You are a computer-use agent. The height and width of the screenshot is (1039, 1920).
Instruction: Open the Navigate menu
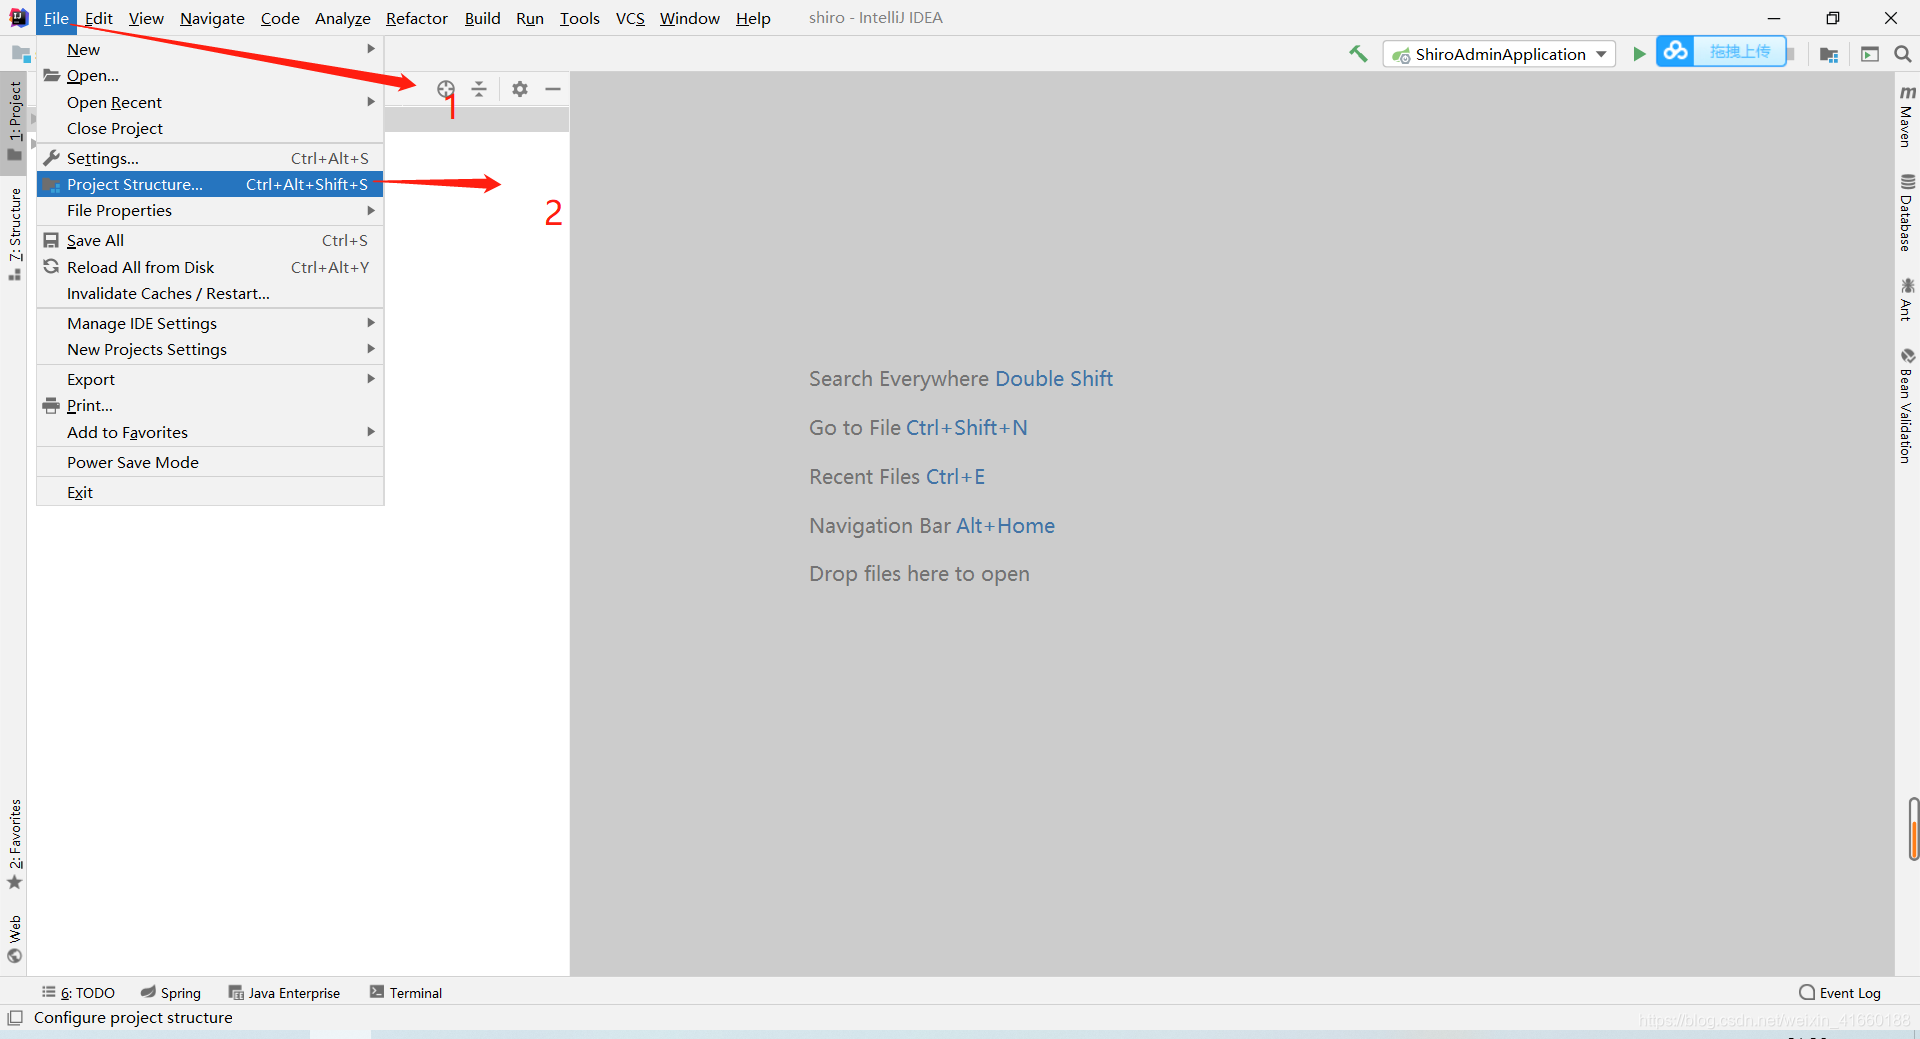(212, 18)
